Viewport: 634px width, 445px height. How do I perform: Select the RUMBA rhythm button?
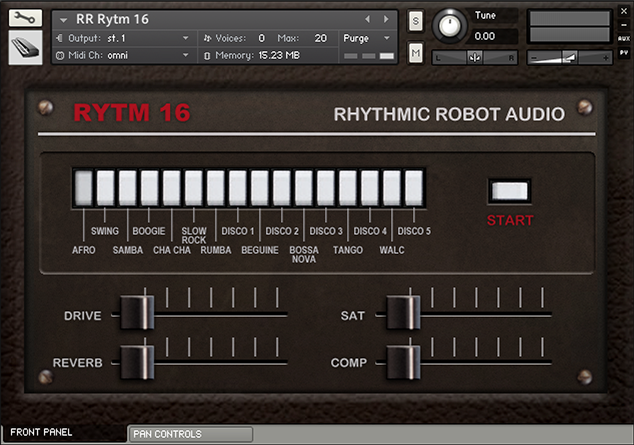(x=216, y=188)
